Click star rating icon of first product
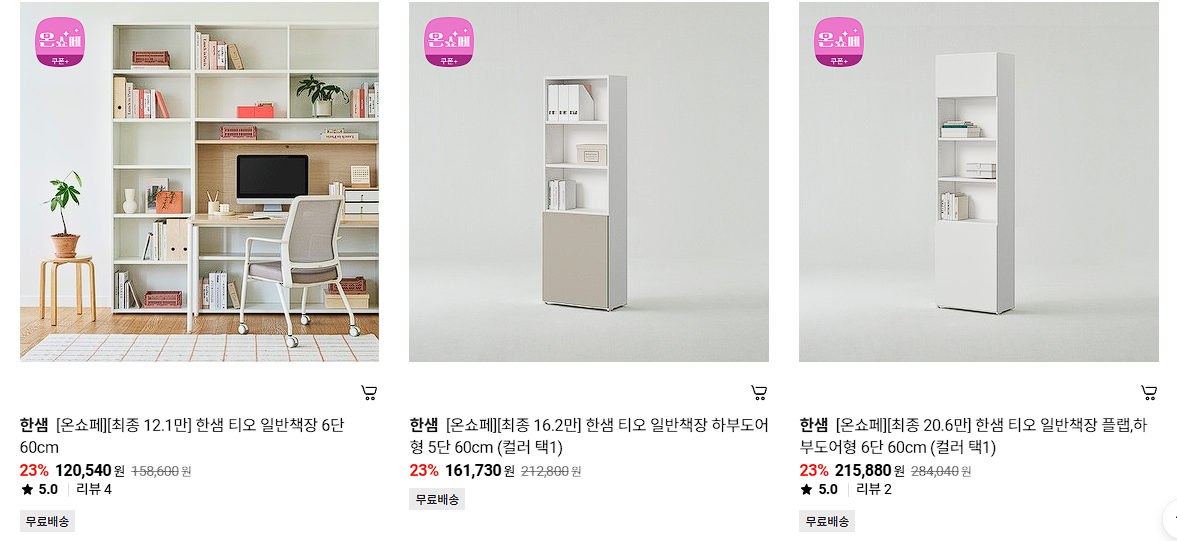This screenshot has height=541, width=1177. click(x=27, y=490)
